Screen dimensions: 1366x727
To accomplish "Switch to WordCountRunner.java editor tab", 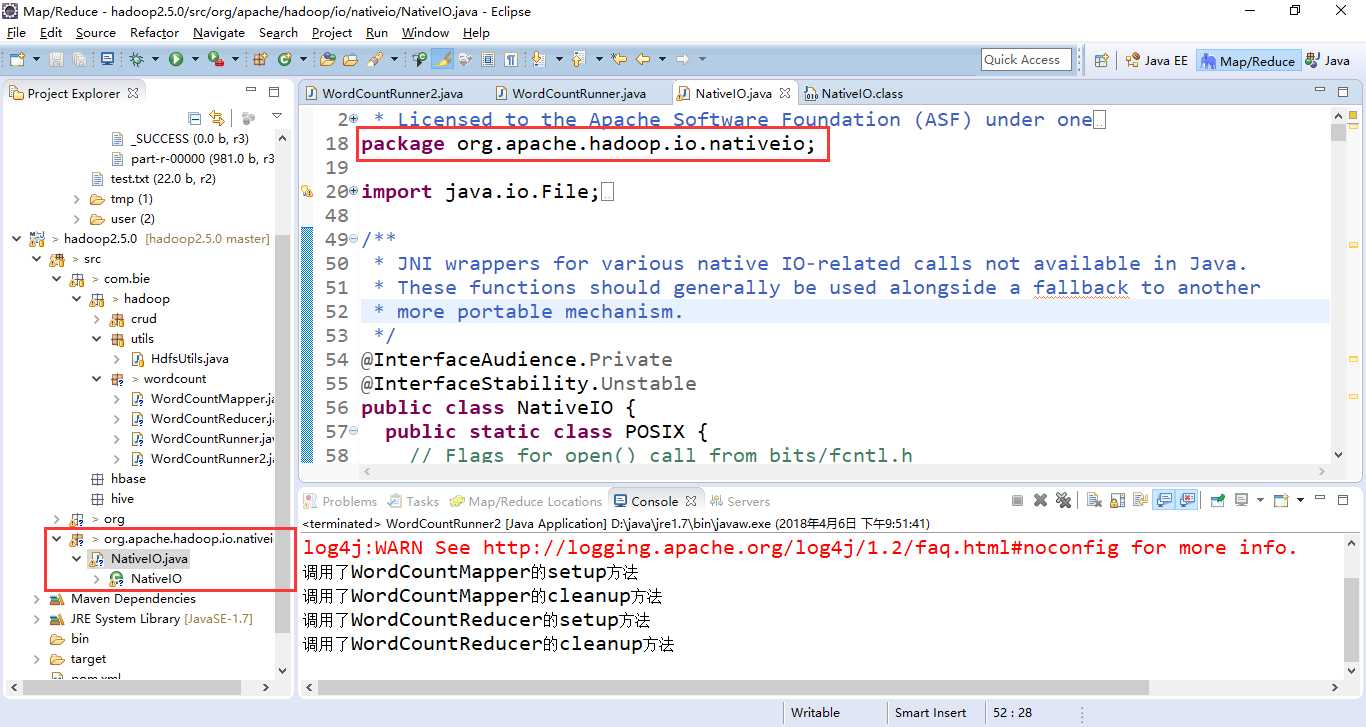I will (x=571, y=93).
